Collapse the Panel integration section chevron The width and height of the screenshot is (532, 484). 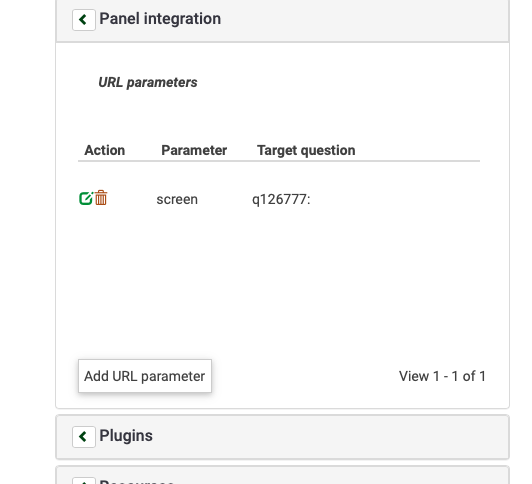pyautogui.click(x=83, y=20)
